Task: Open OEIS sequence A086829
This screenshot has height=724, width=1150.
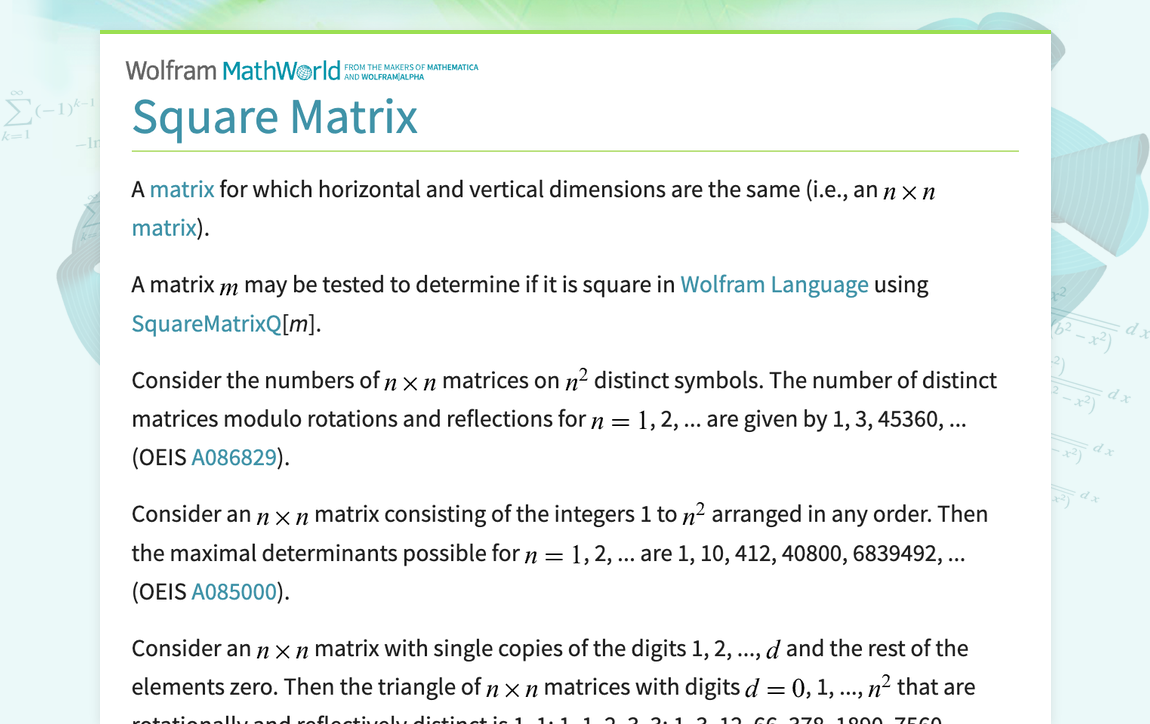Action: 234,456
